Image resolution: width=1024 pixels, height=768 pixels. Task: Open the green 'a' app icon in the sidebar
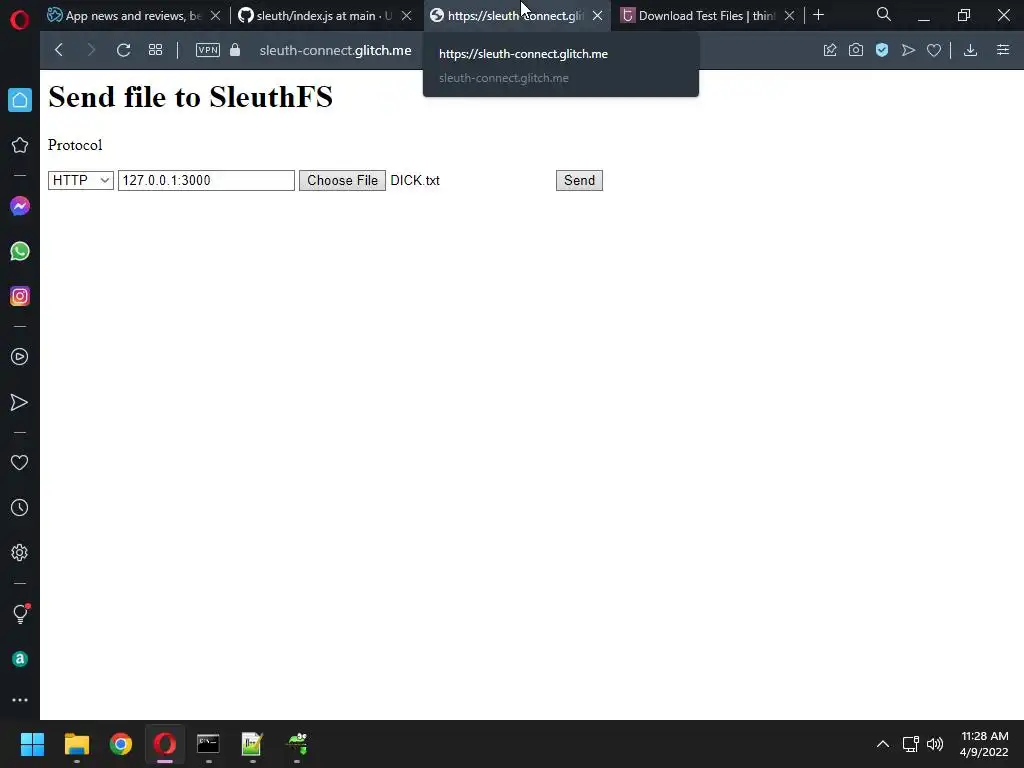(x=20, y=659)
